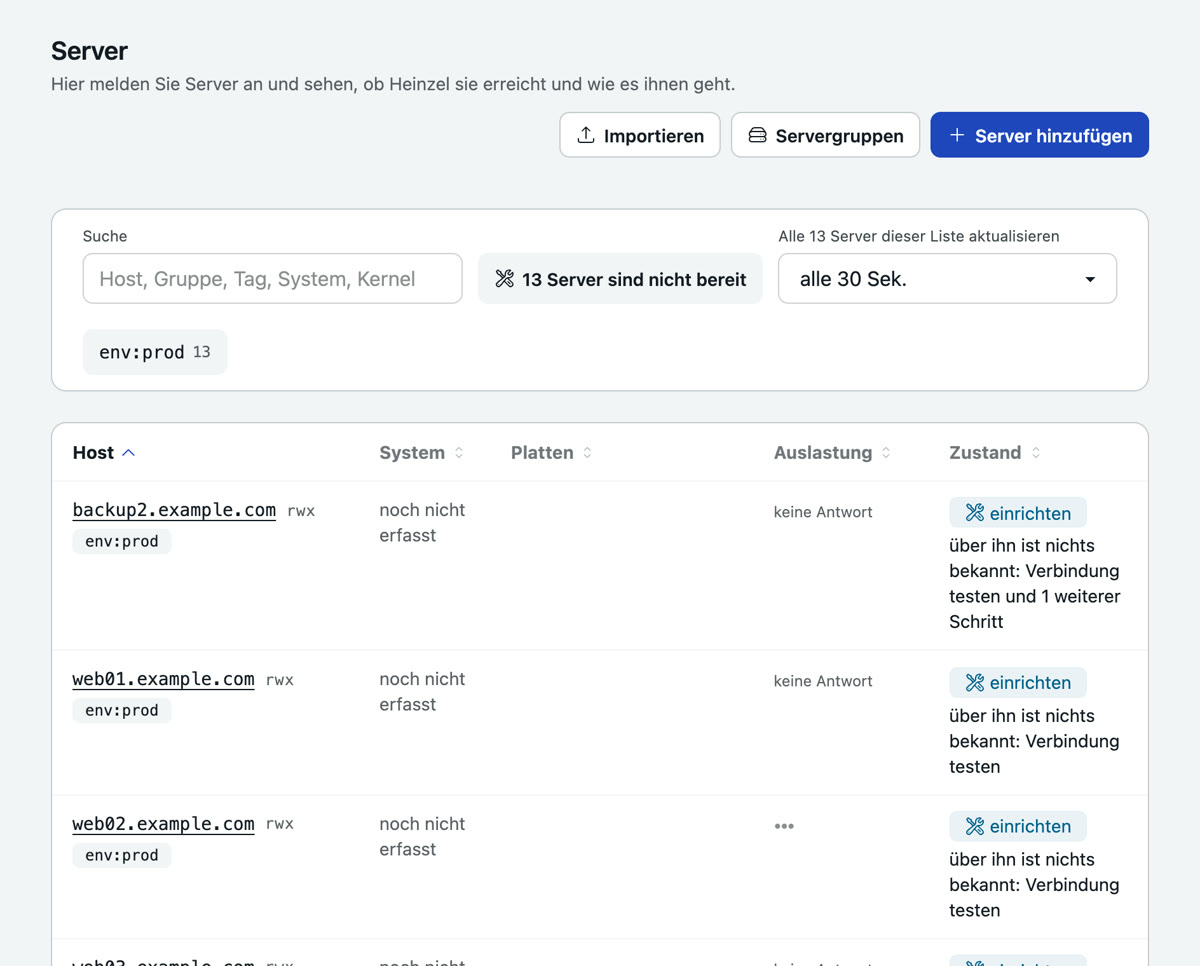Click the Host column header text
Image resolution: width=1200 pixels, height=966 pixels.
pyautogui.click(x=93, y=453)
